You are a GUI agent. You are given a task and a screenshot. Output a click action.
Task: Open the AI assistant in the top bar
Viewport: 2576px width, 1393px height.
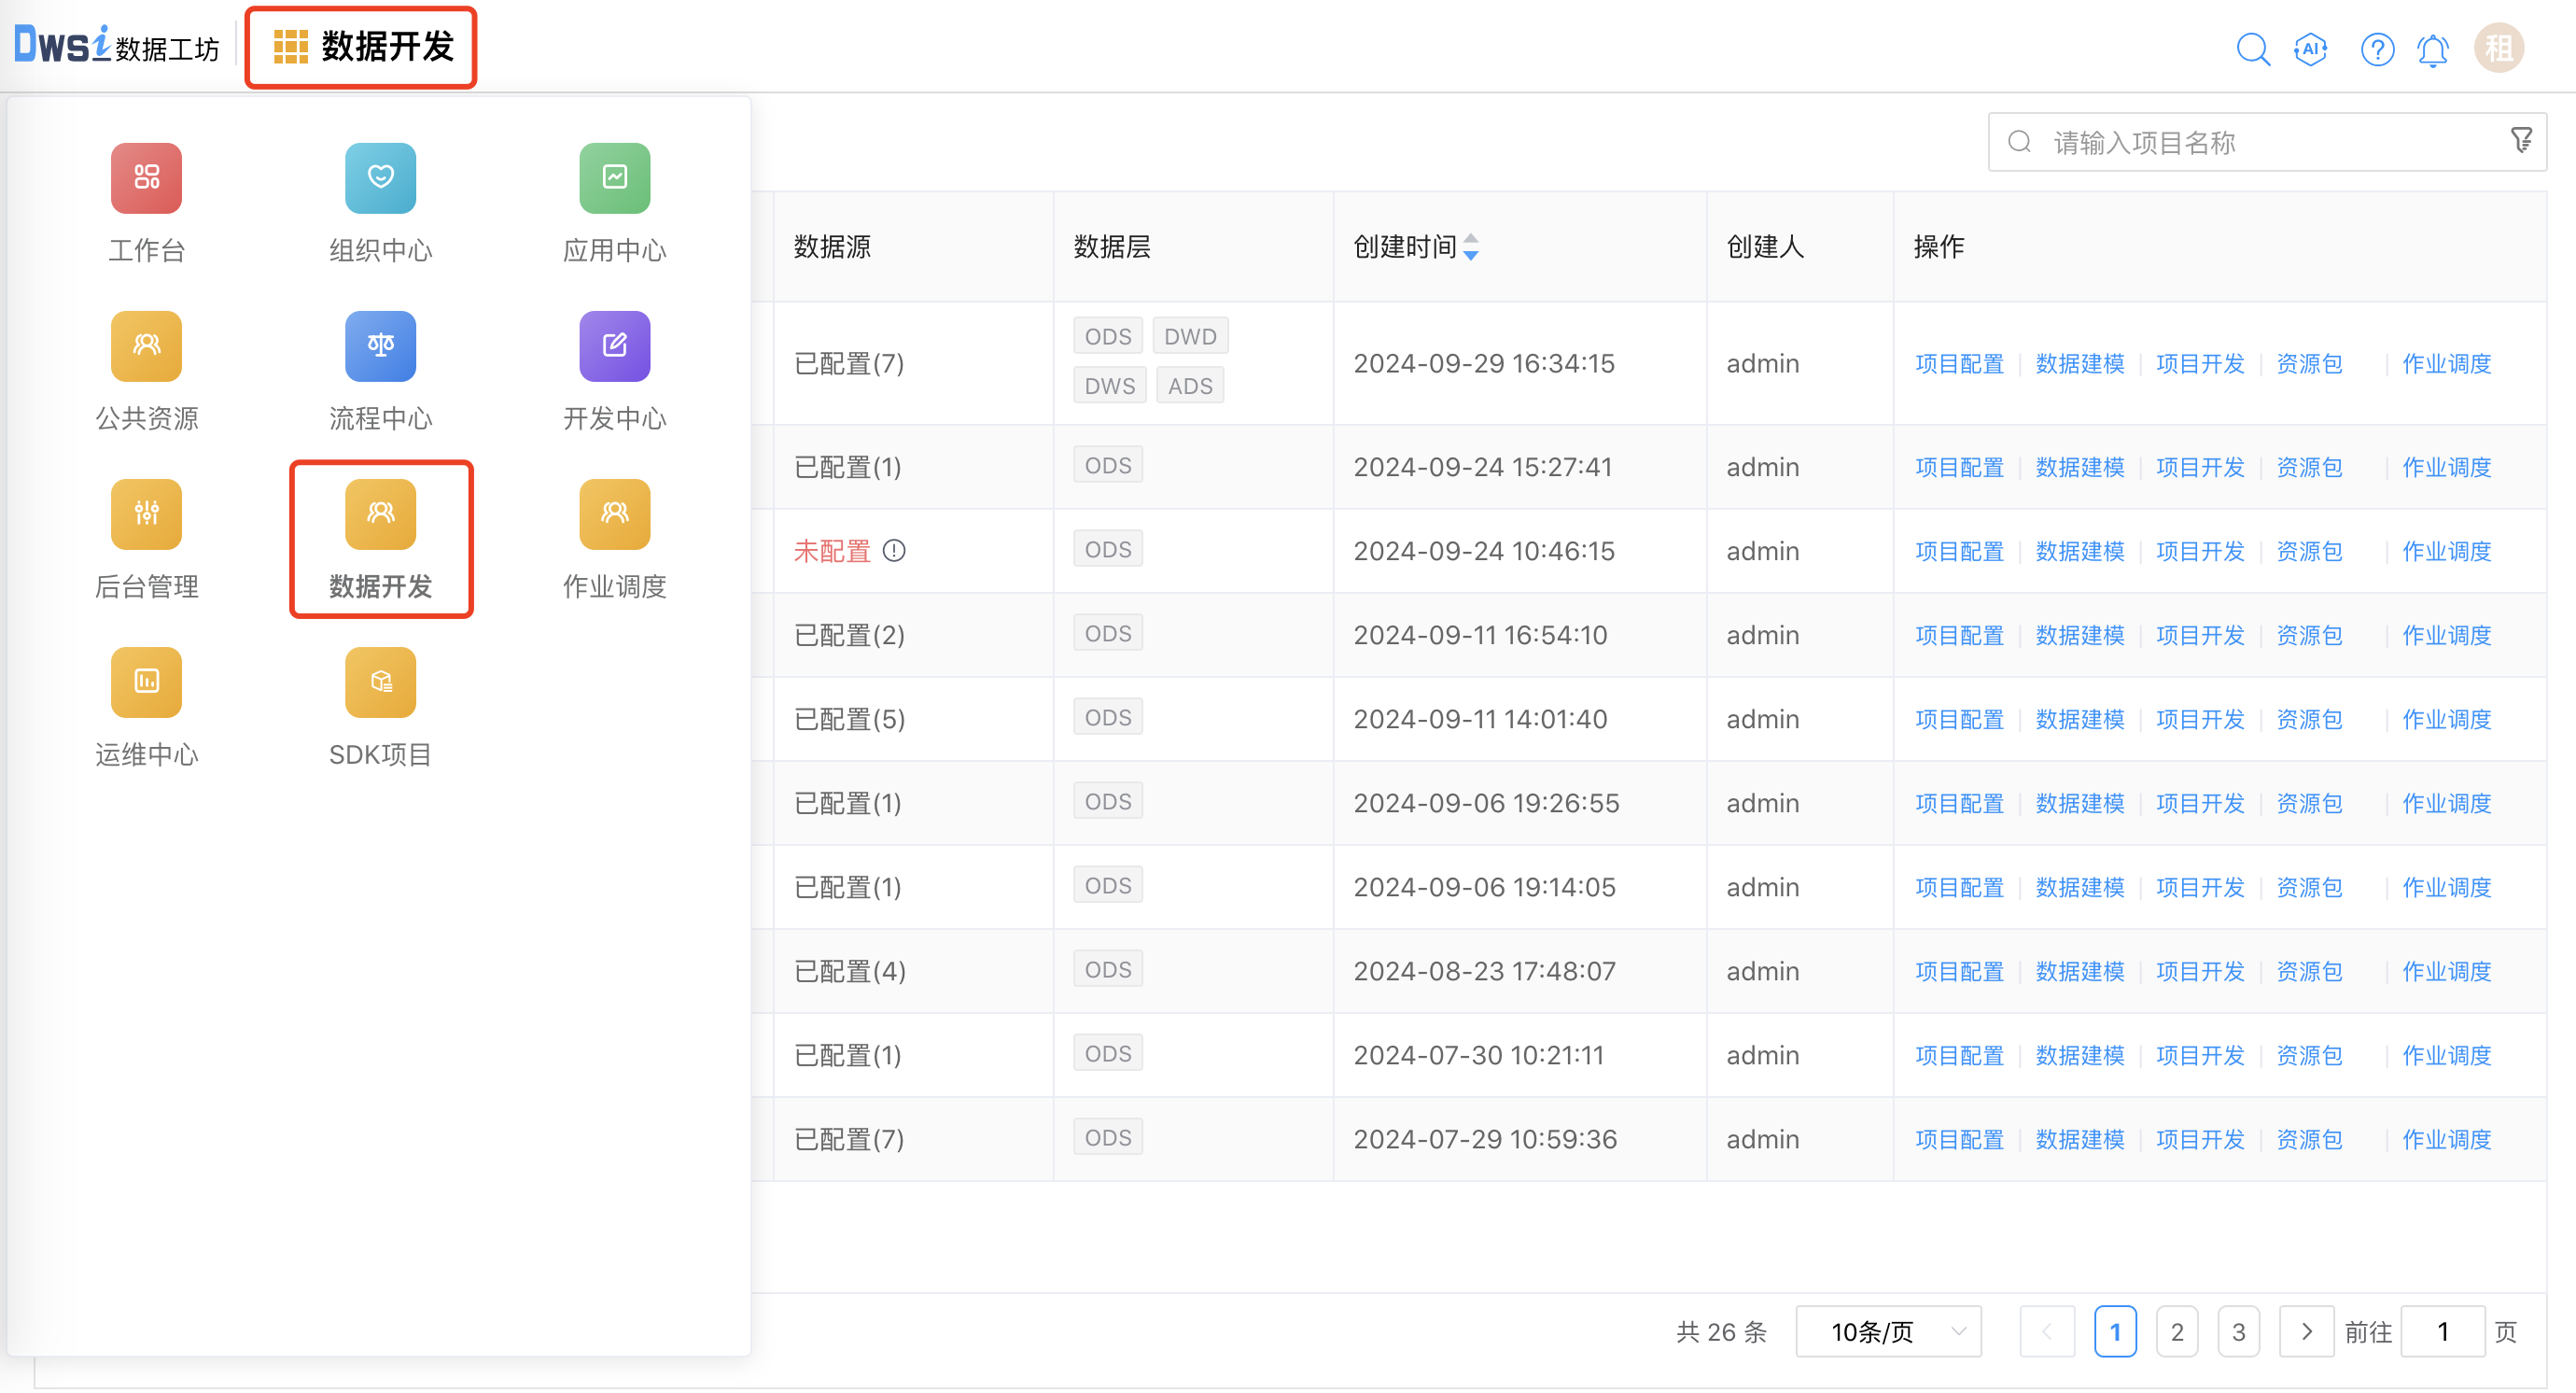(2311, 48)
